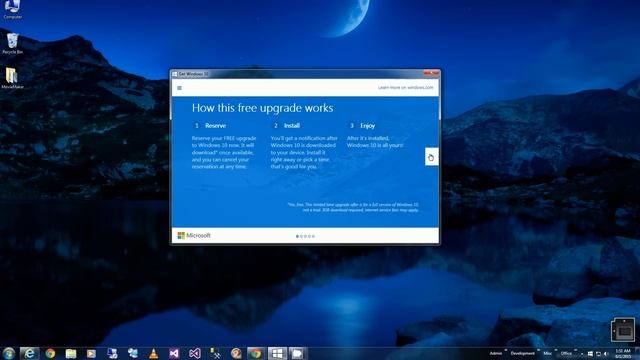Show hidden system tray icons
This screenshot has width=640, height=360.
tap(582, 353)
